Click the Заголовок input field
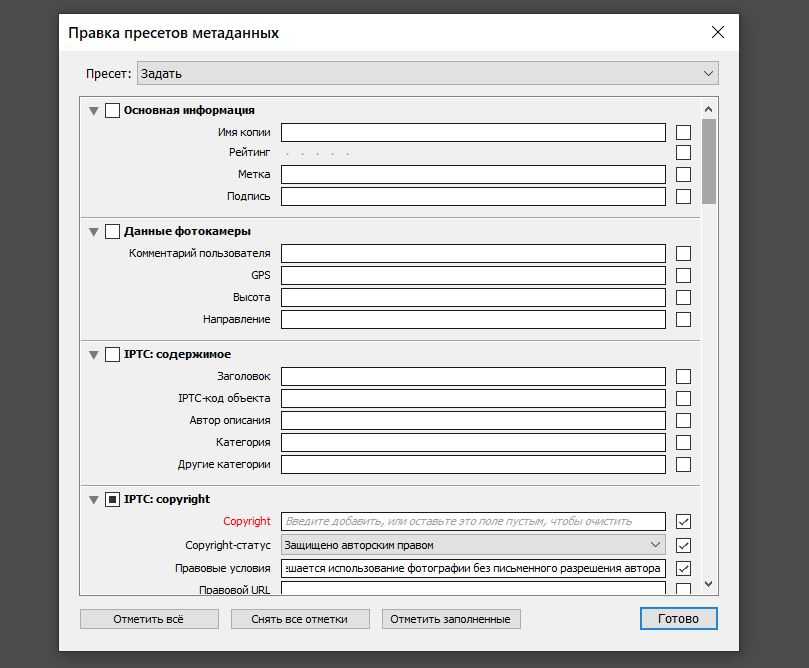The width and height of the screenshot is (809, 668). click(473, 377)
